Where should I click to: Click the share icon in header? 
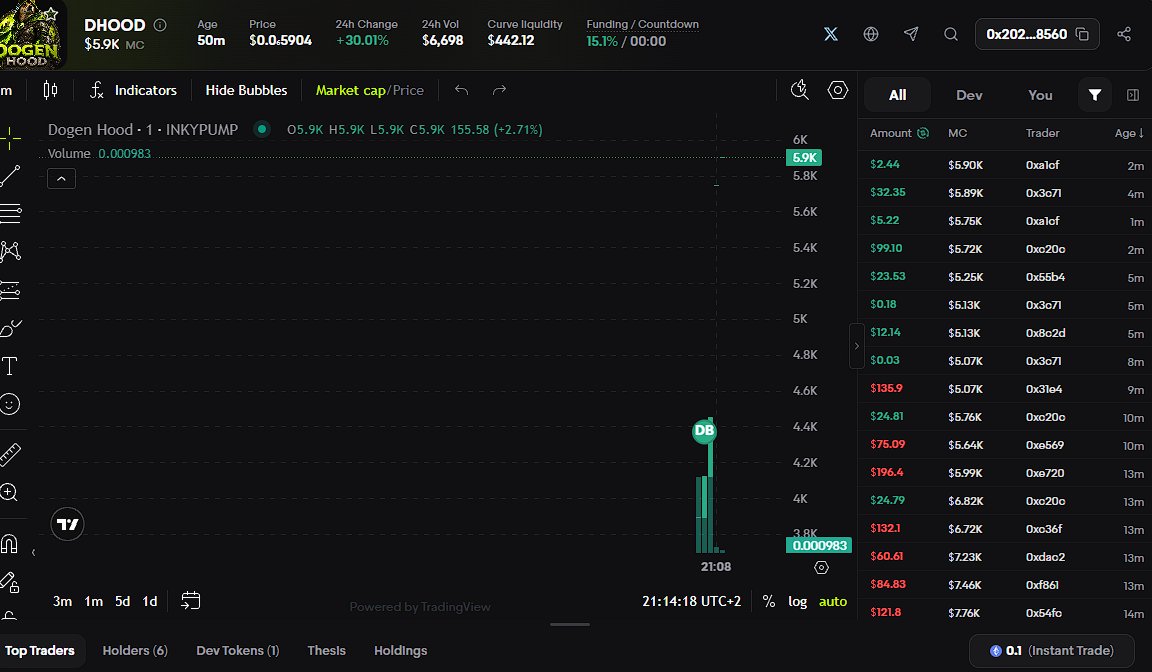[x=1123, y=34]
